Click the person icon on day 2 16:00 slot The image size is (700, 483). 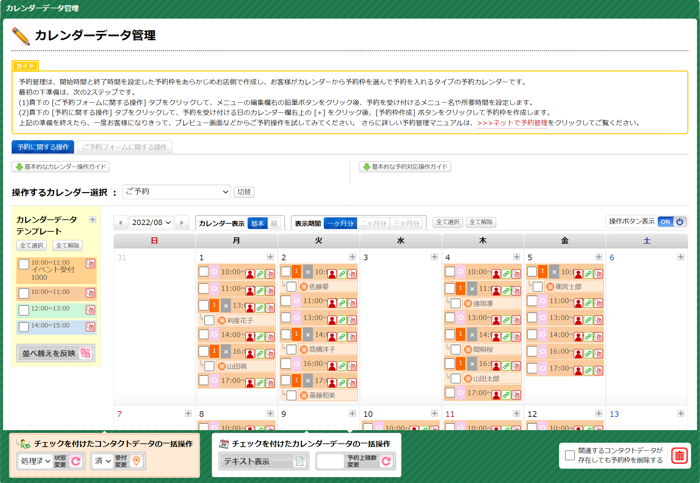pos(332,366)
